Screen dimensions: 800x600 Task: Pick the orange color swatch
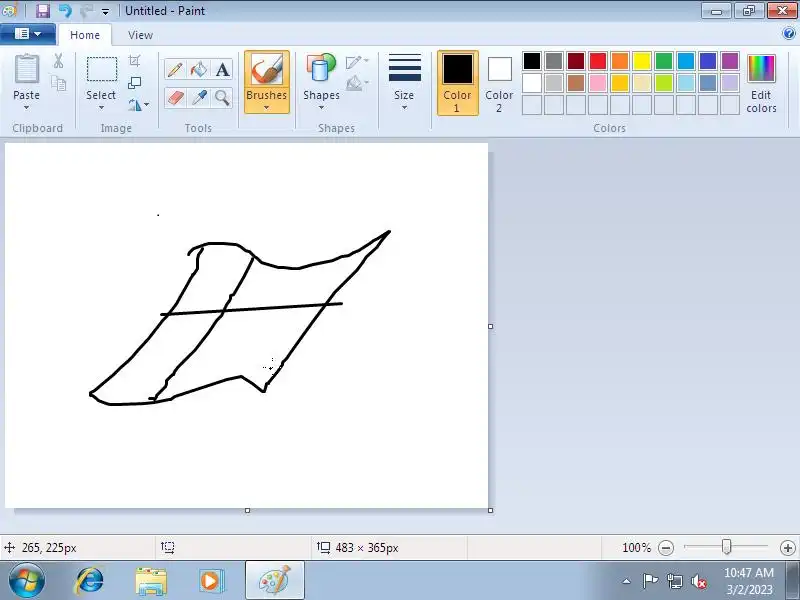tap(620, 61)
